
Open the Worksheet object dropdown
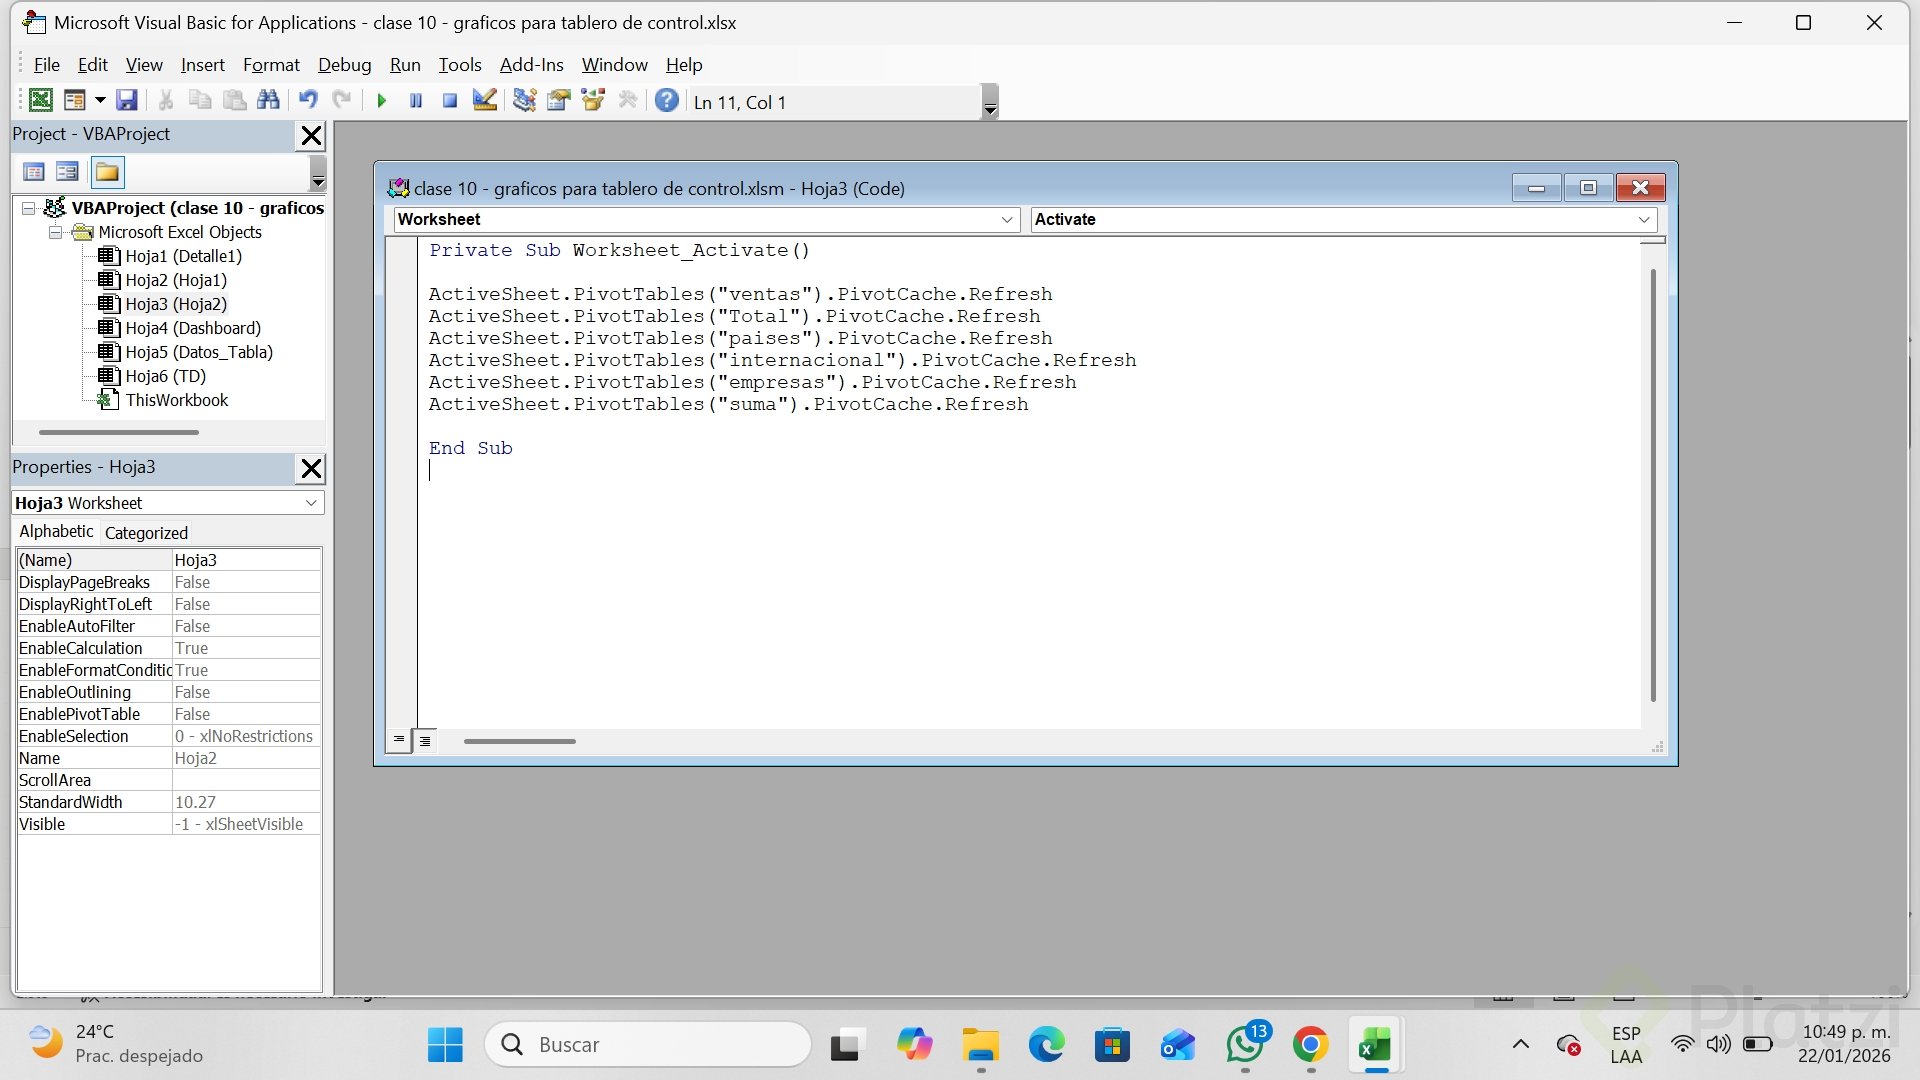(1007, 220)
